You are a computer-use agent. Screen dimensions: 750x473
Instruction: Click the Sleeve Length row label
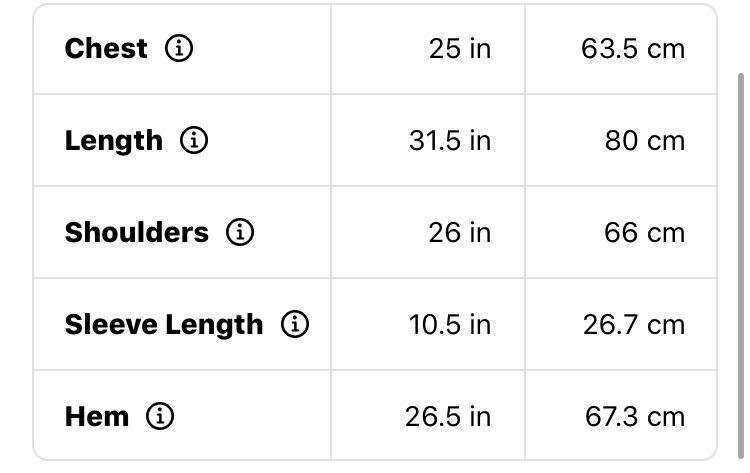point(164,325)
